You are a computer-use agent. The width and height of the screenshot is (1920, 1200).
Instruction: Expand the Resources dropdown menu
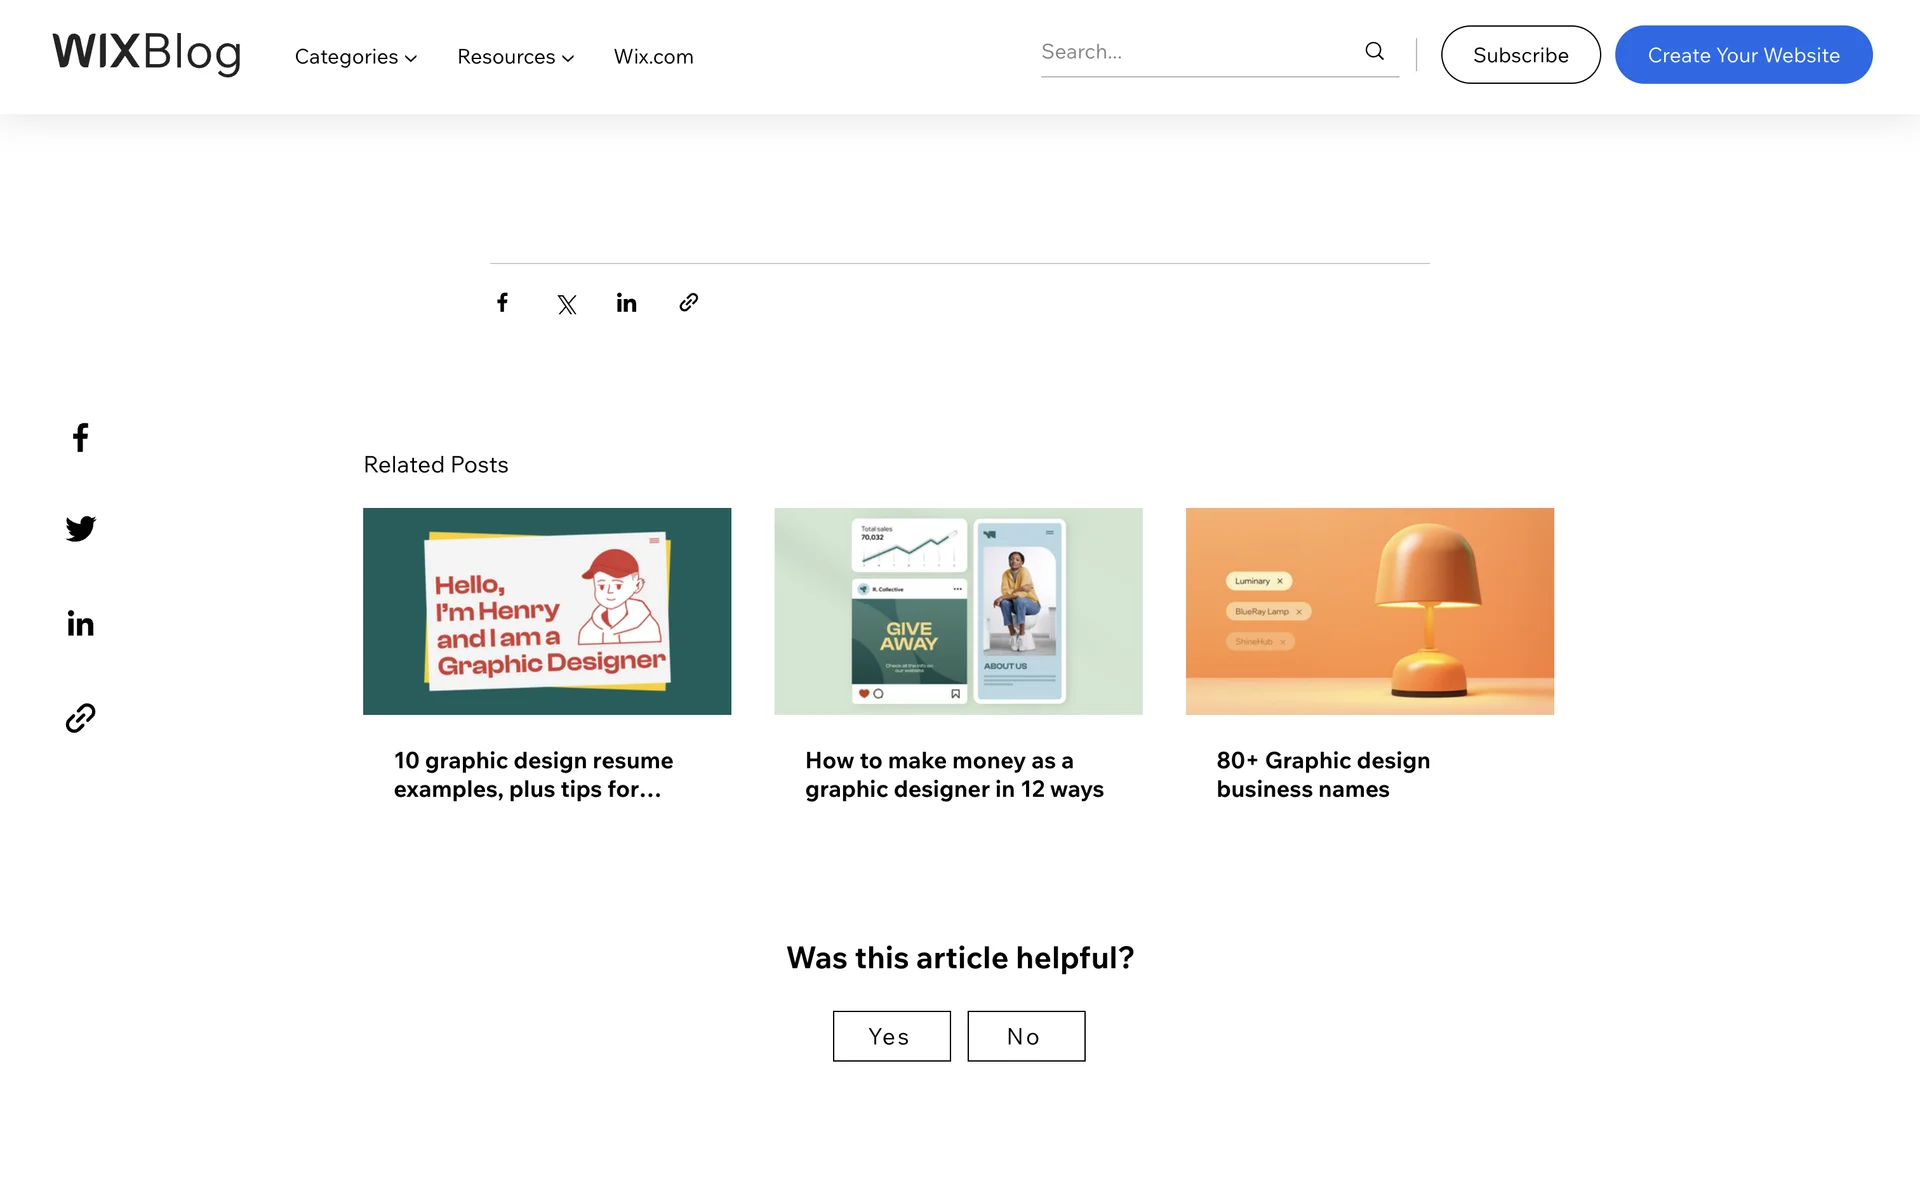pyautogui.click(x=515, y=57)
